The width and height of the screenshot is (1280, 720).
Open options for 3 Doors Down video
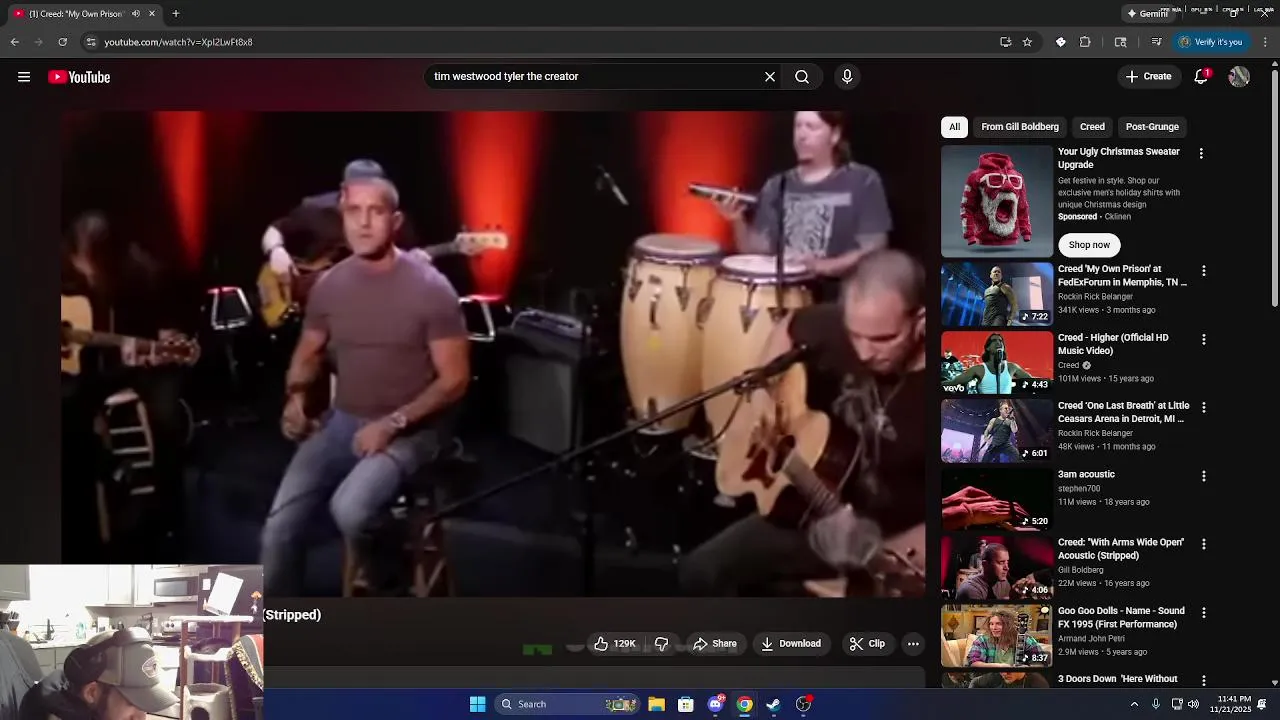[1204, 680]
